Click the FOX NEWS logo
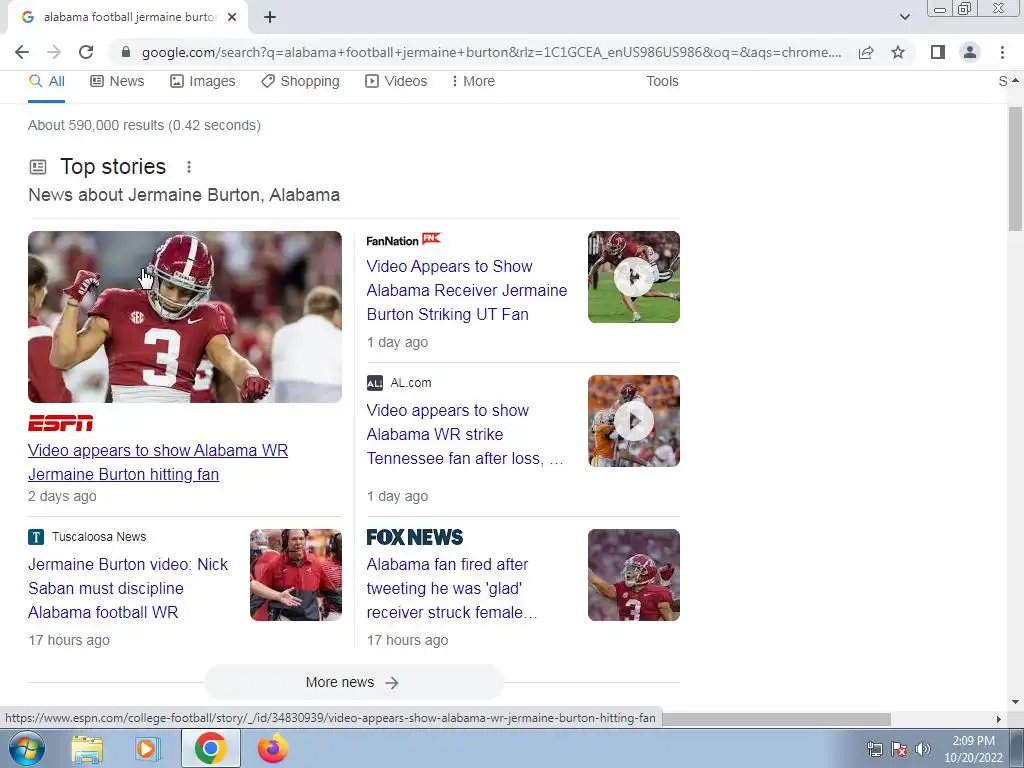Image resolution: width=1024 pixels, height=768 pixels. click(x=415, y=537)
